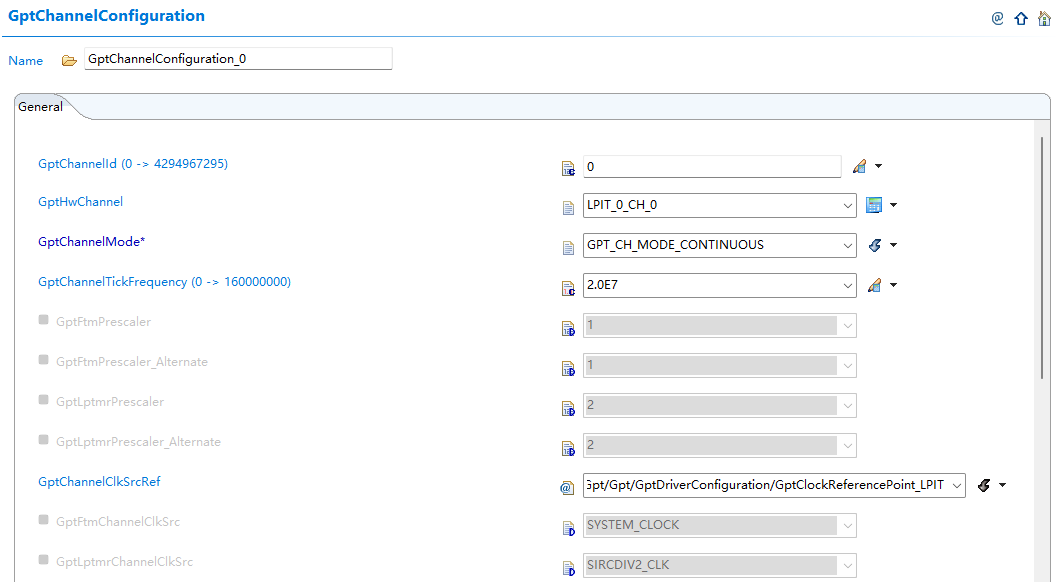This screenshot has height=582, width=1056.
Task: Click the Go Home icon top right
Action: click(1044, 18)
